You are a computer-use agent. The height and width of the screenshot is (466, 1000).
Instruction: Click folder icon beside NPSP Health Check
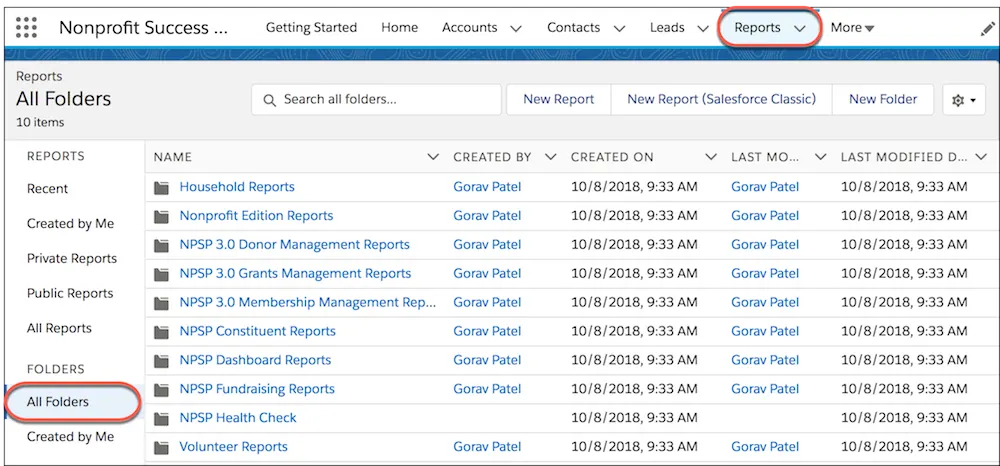[161, 418]
